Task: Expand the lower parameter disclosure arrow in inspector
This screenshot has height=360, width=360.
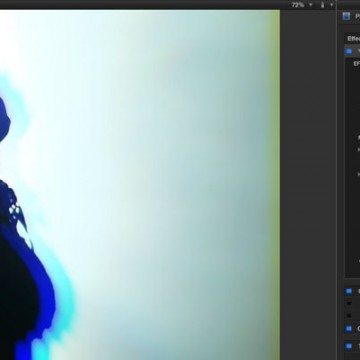Action: pos(359,174)
